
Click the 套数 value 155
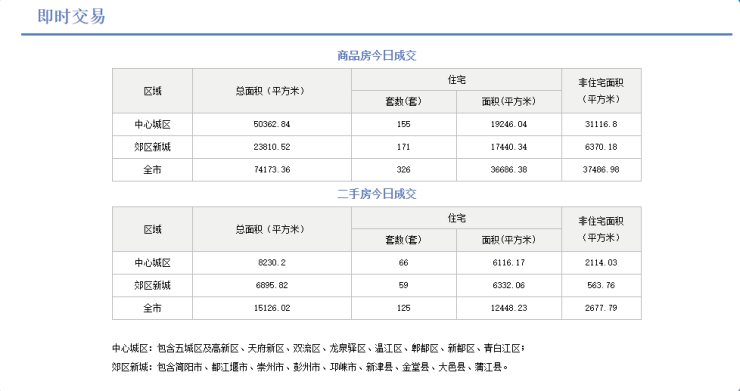404,124
